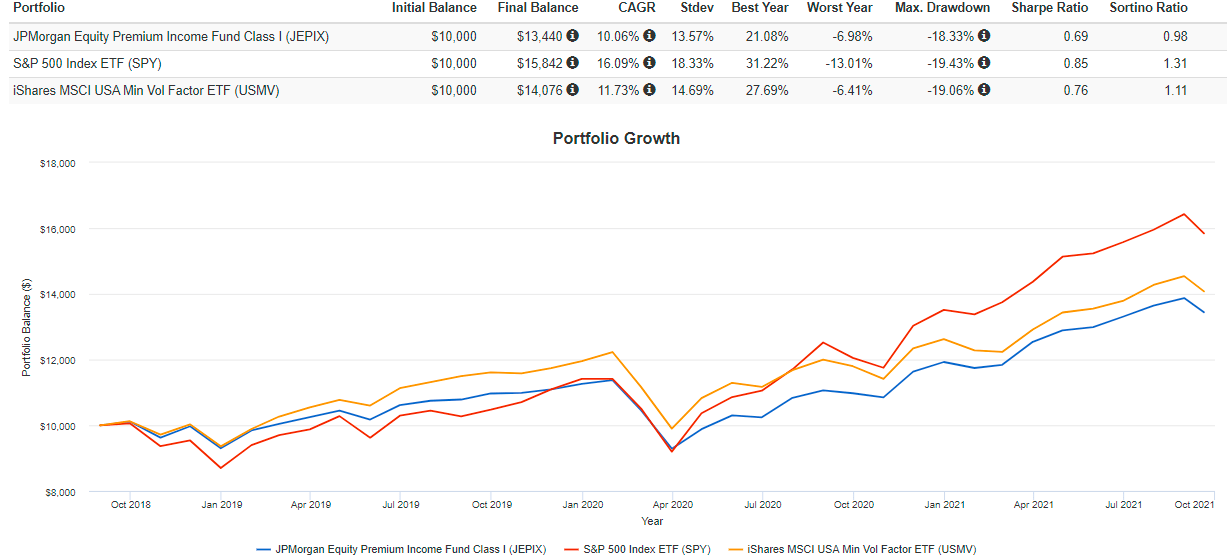
Task: Click the Final Balance column header
Action: coord(538,8)
